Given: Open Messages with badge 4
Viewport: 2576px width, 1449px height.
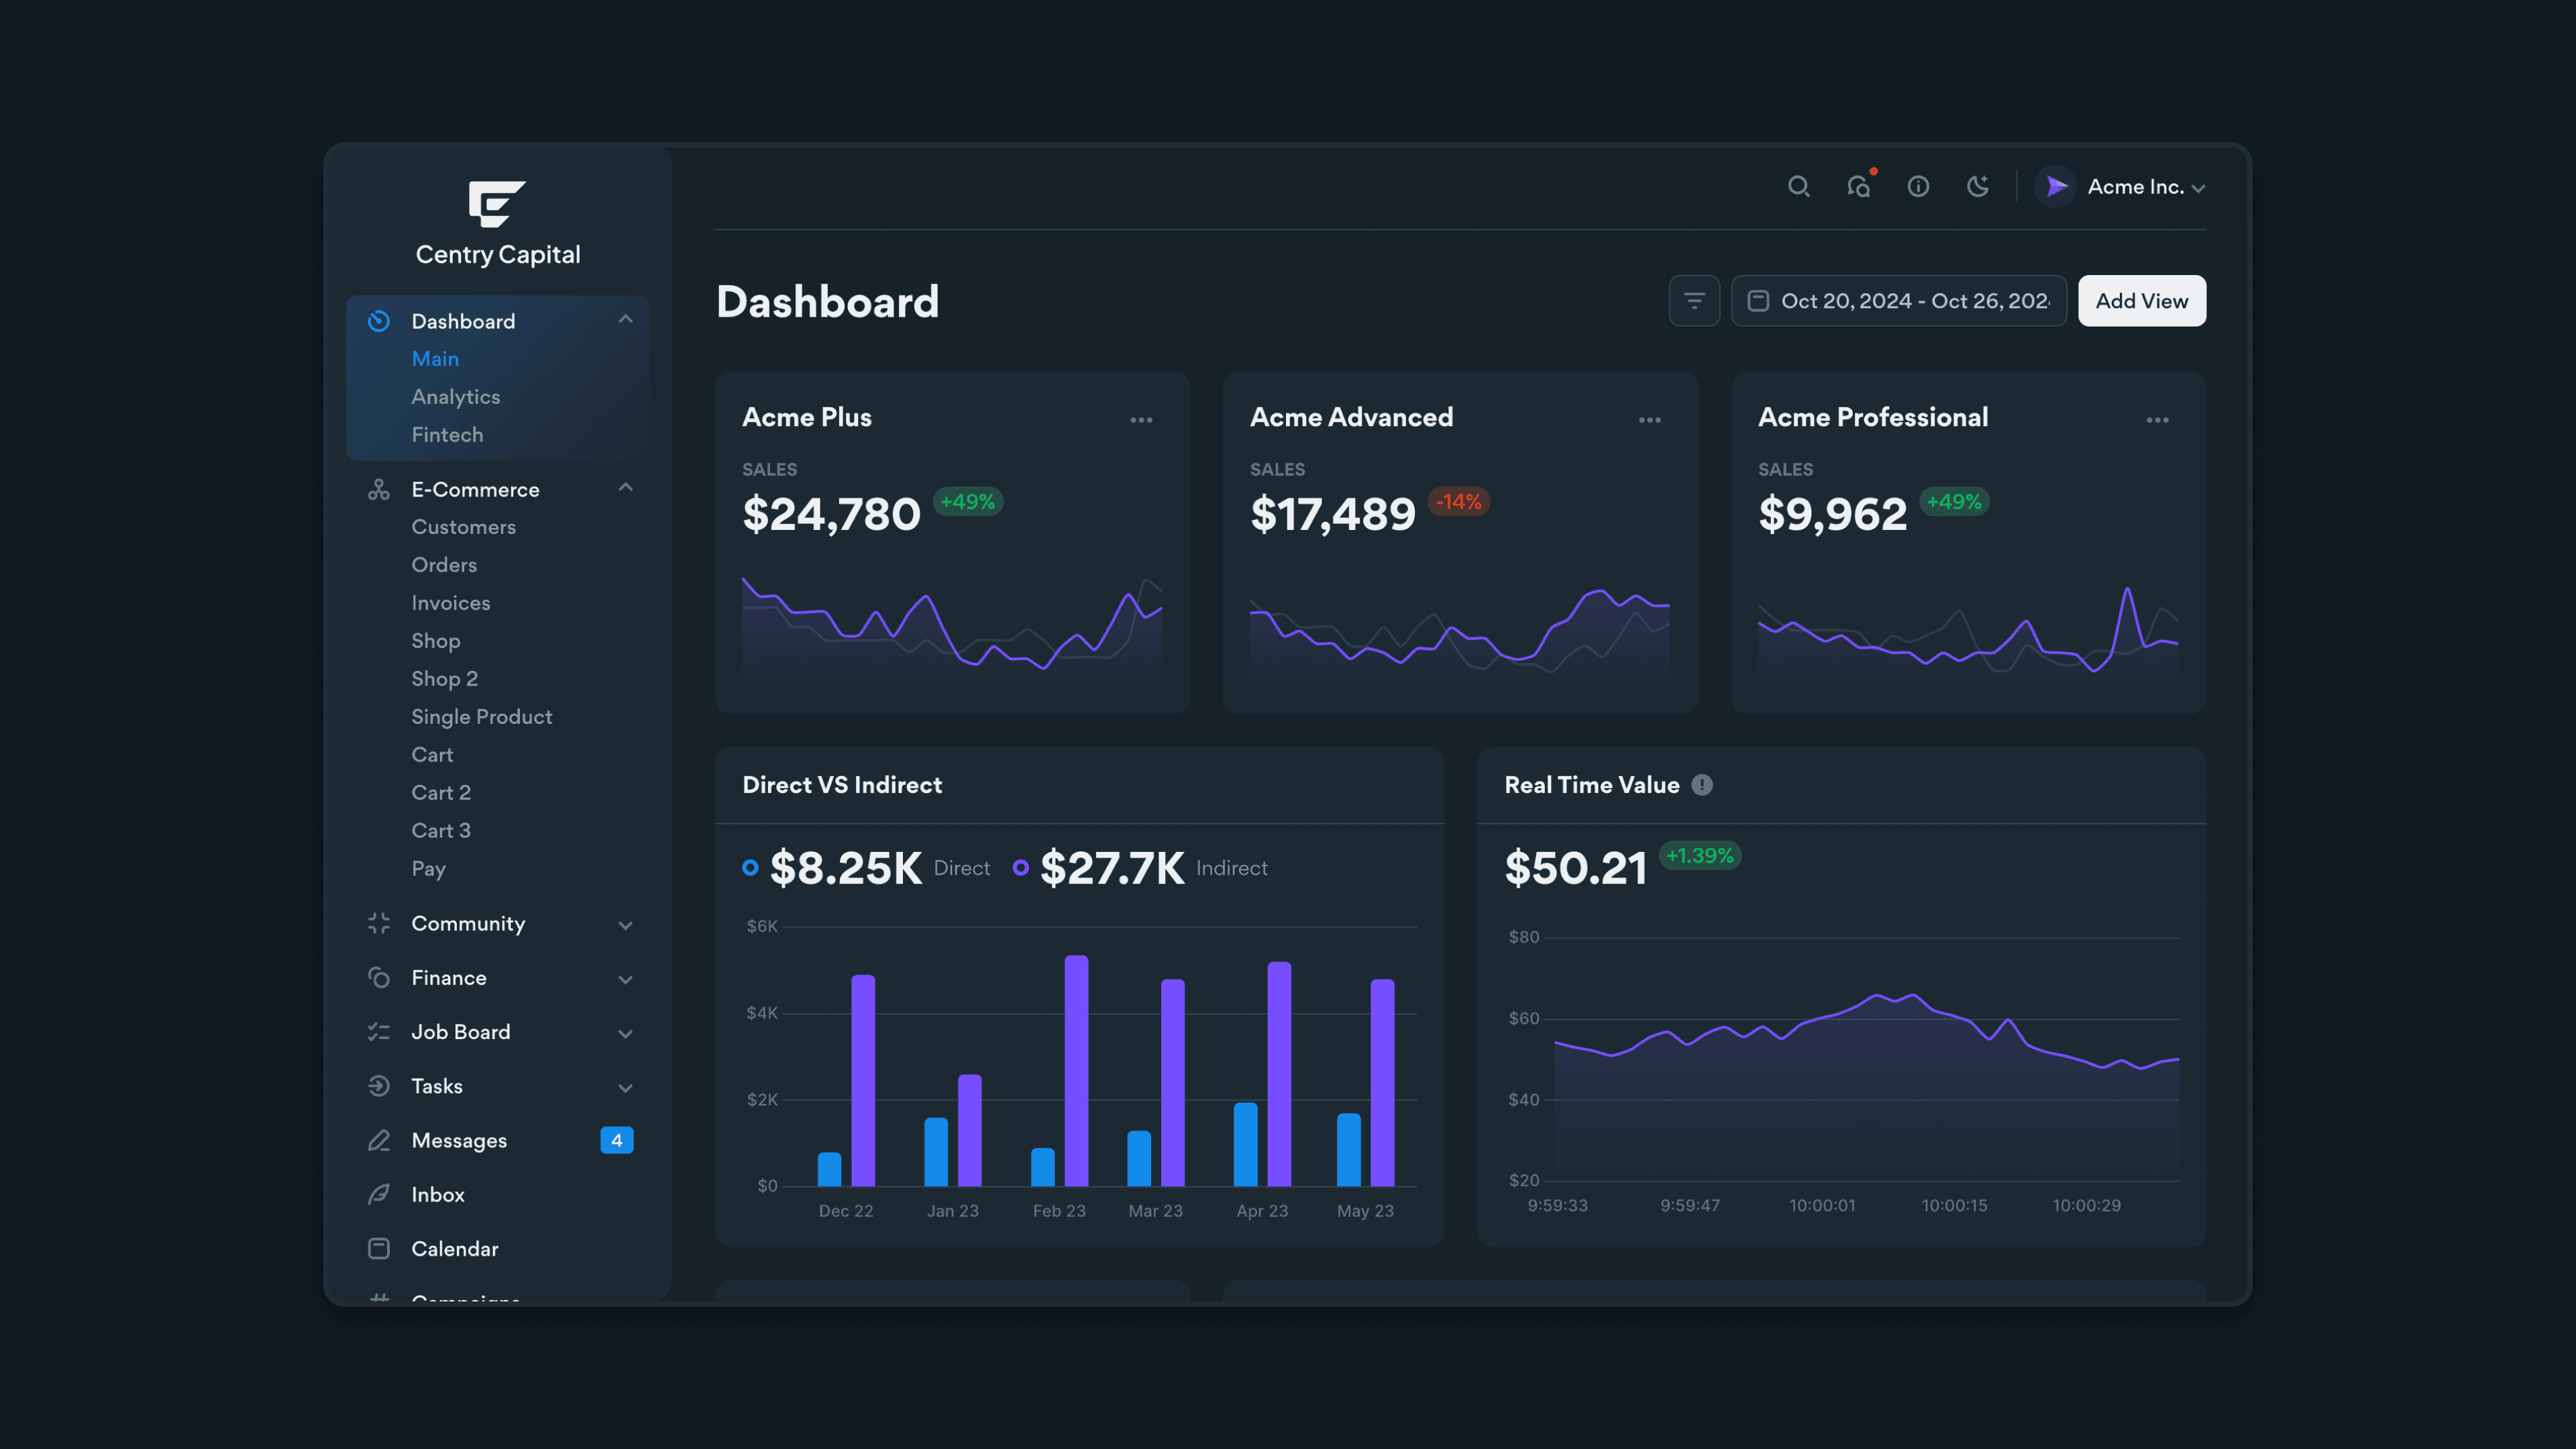Looking at the screenshot, I should tap(459, 1141).
